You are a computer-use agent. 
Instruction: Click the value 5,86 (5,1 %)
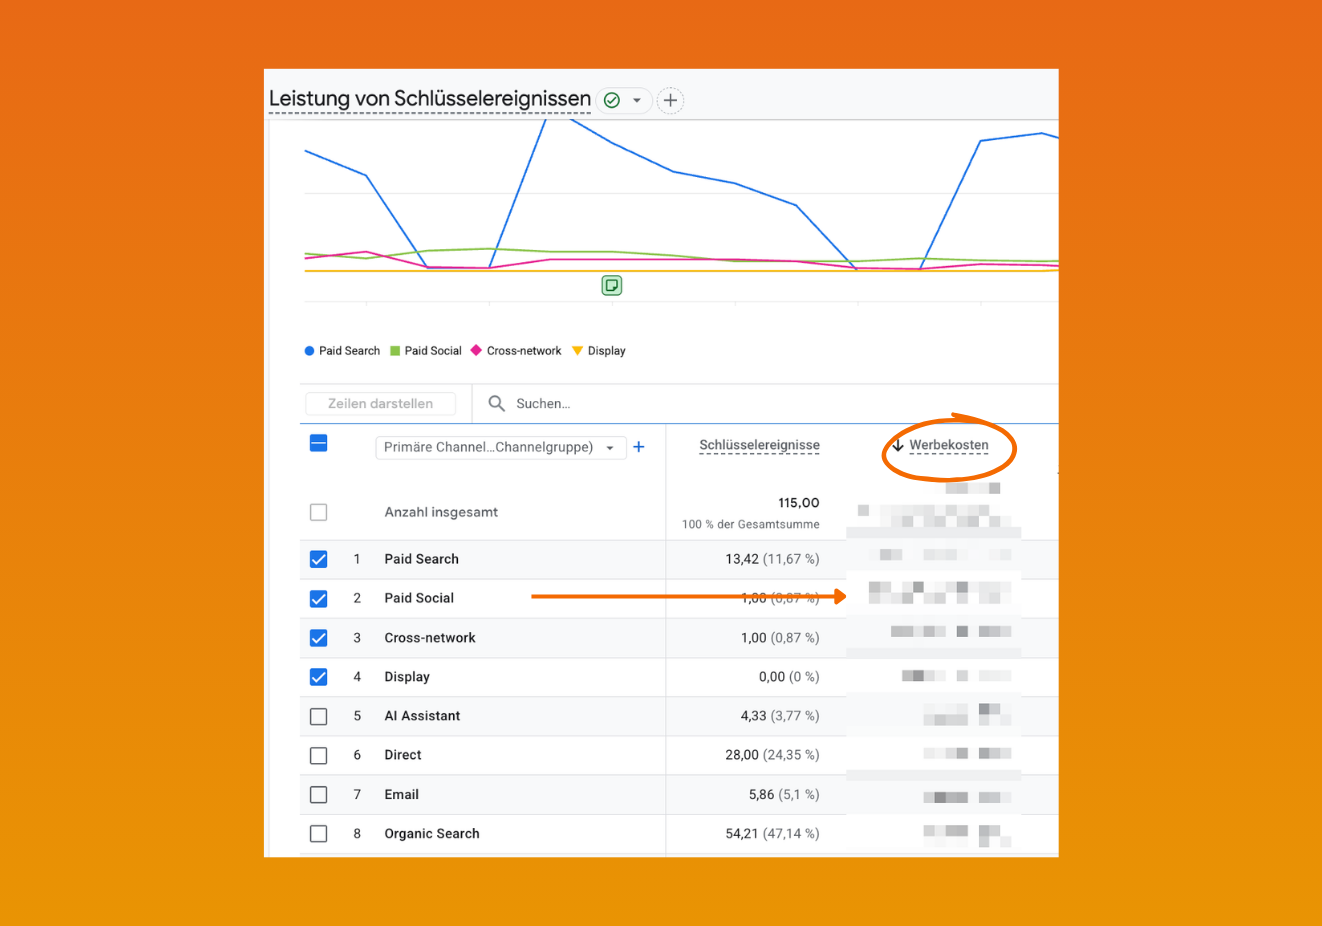[x=784, y=795]
